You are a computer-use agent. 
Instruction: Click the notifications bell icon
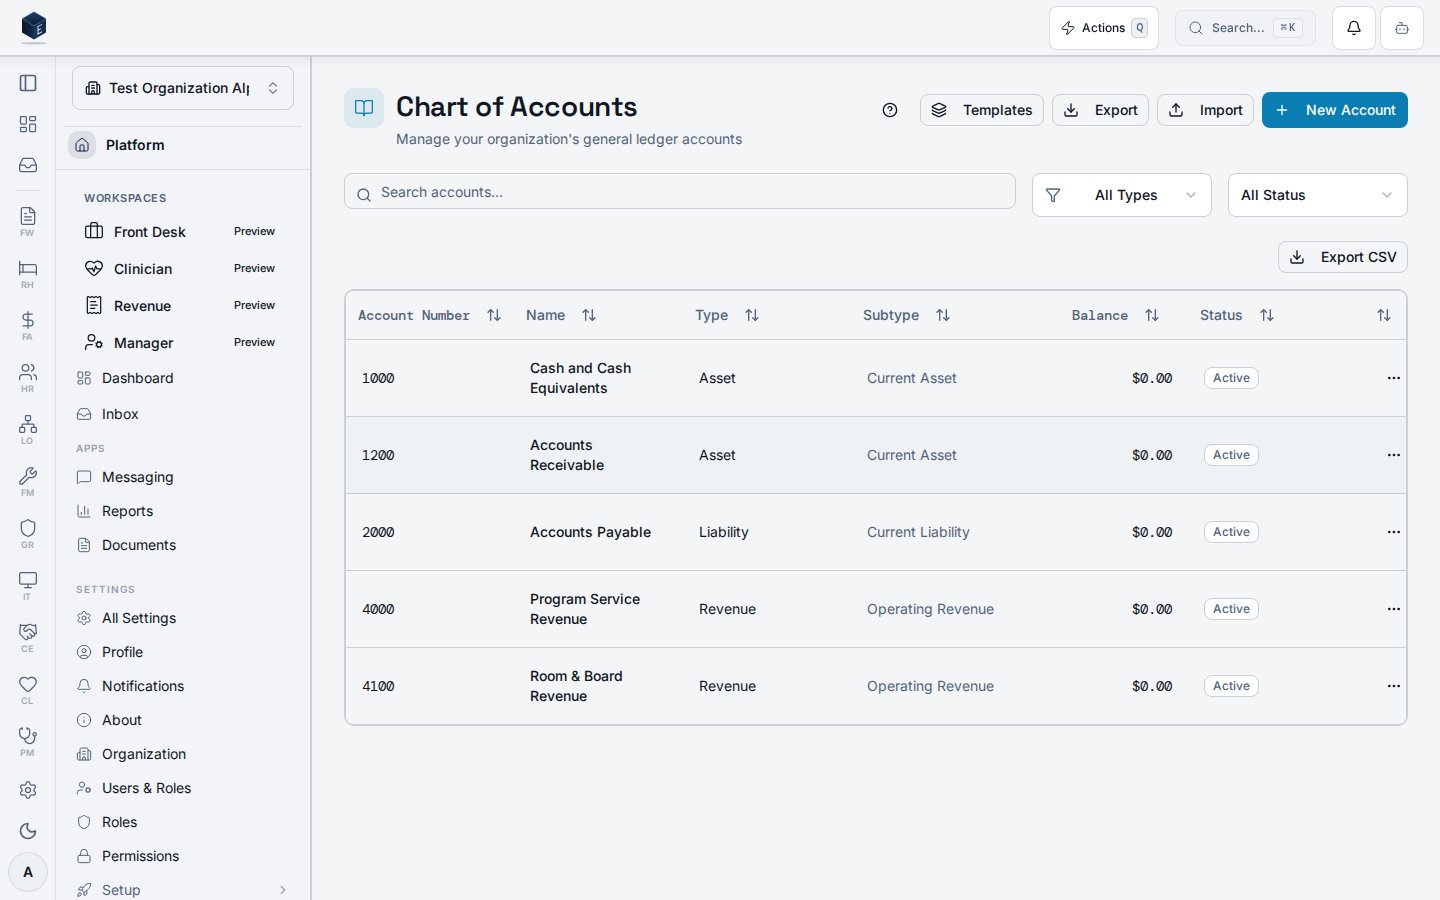tap(1354, 28)
